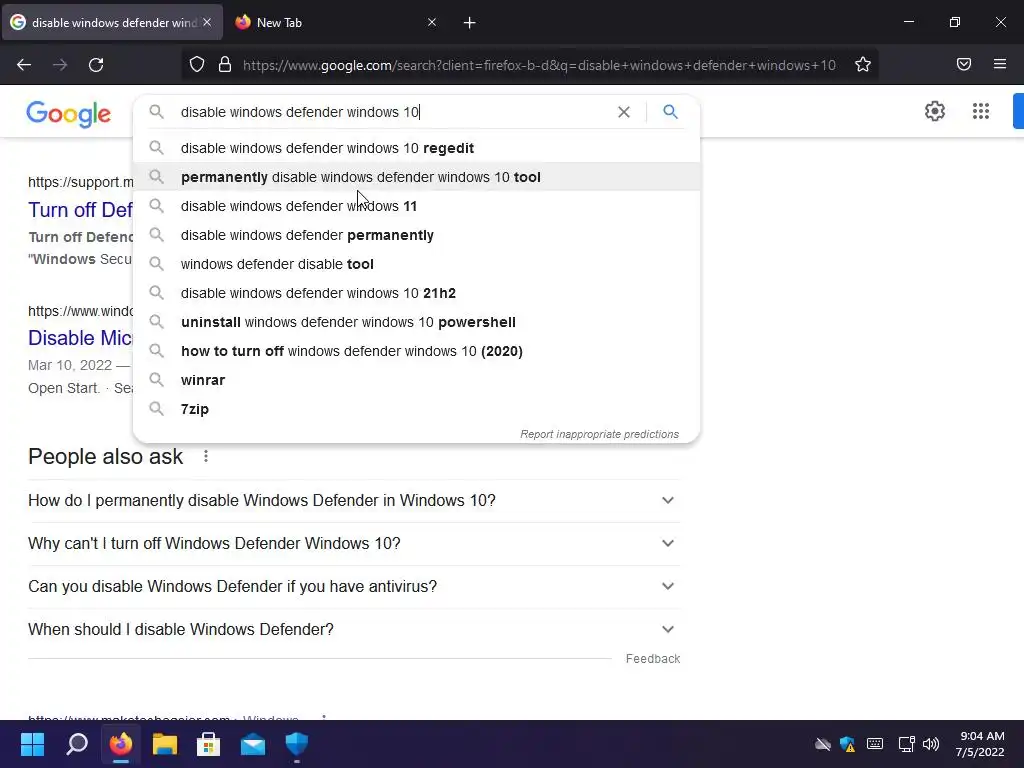Viewport: 1024px width, 768px height.
Task: Choose the 7zip suggestion
Action: tap(416, 409)
